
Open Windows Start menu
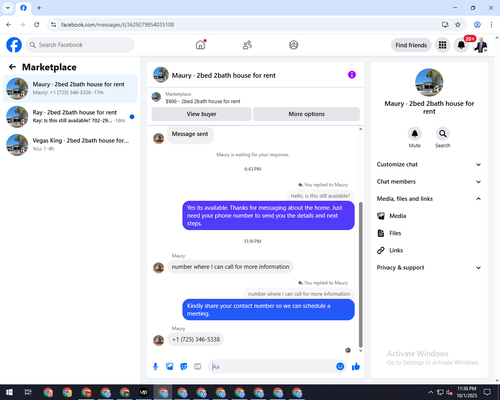9,392
